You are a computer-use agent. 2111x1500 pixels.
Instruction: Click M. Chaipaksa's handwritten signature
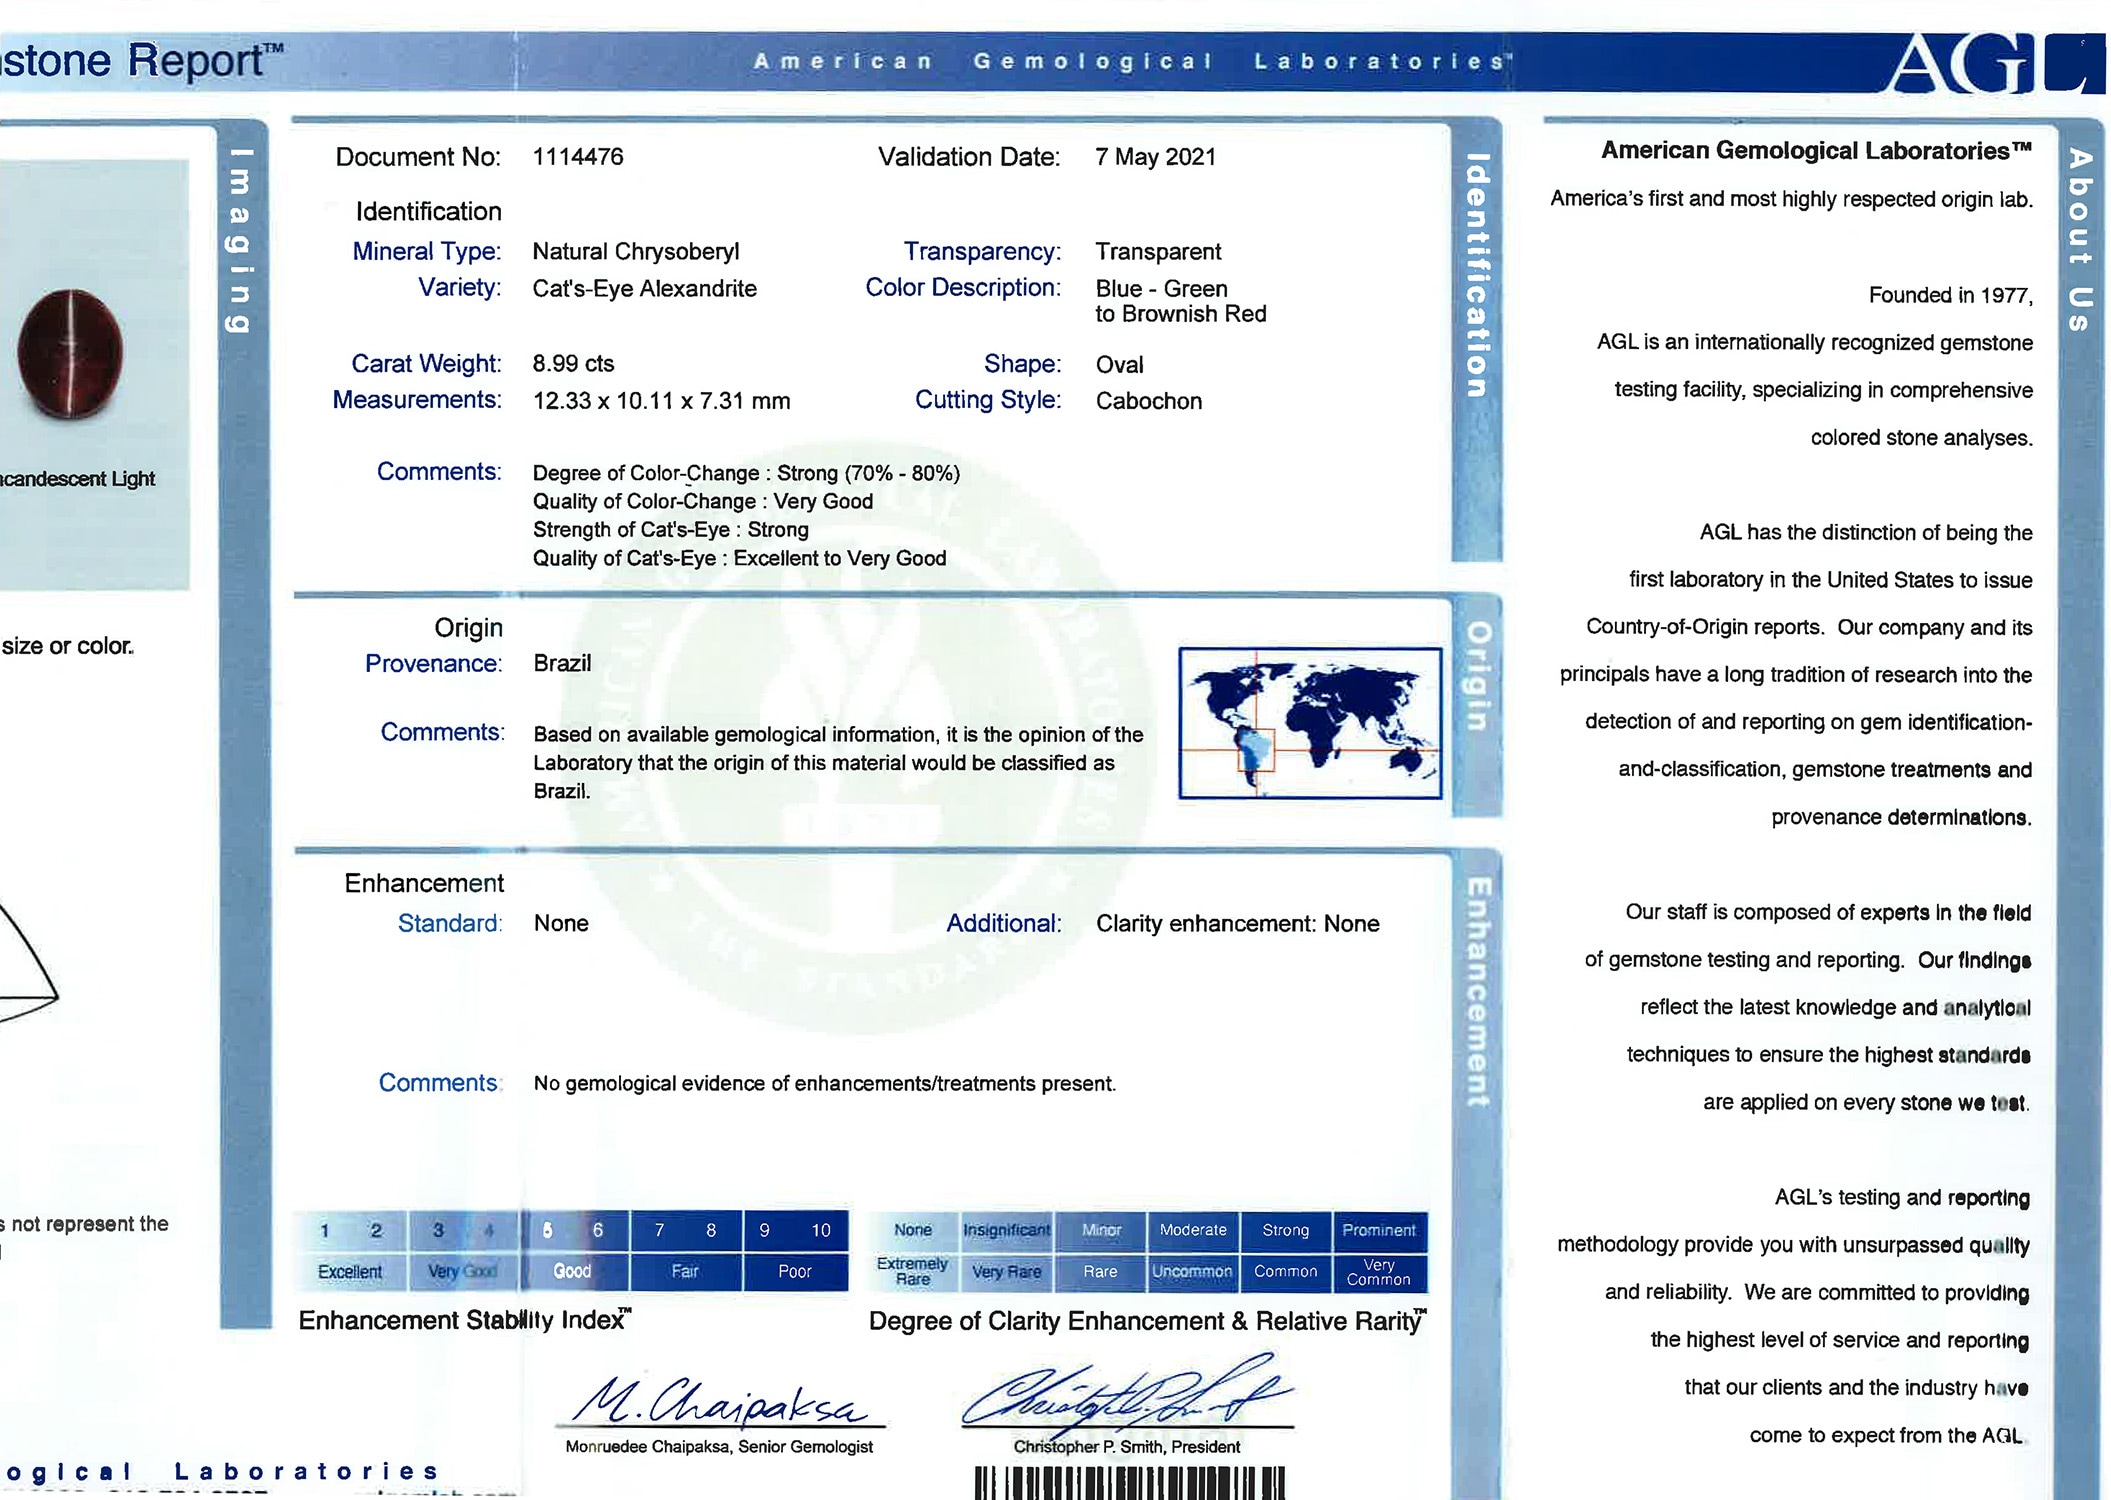(x=722, y=1400)
